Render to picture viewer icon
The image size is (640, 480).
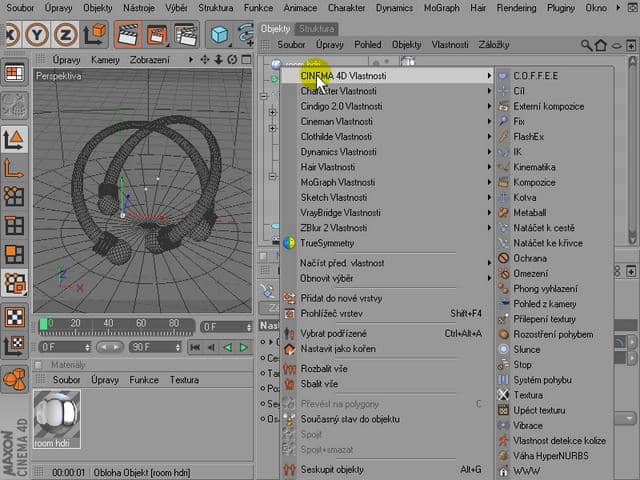157,35
